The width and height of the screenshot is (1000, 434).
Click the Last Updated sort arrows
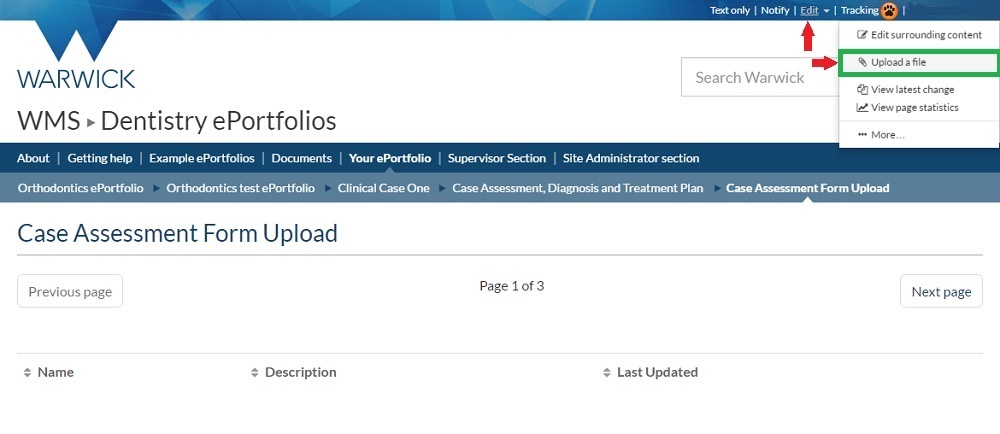606,373
